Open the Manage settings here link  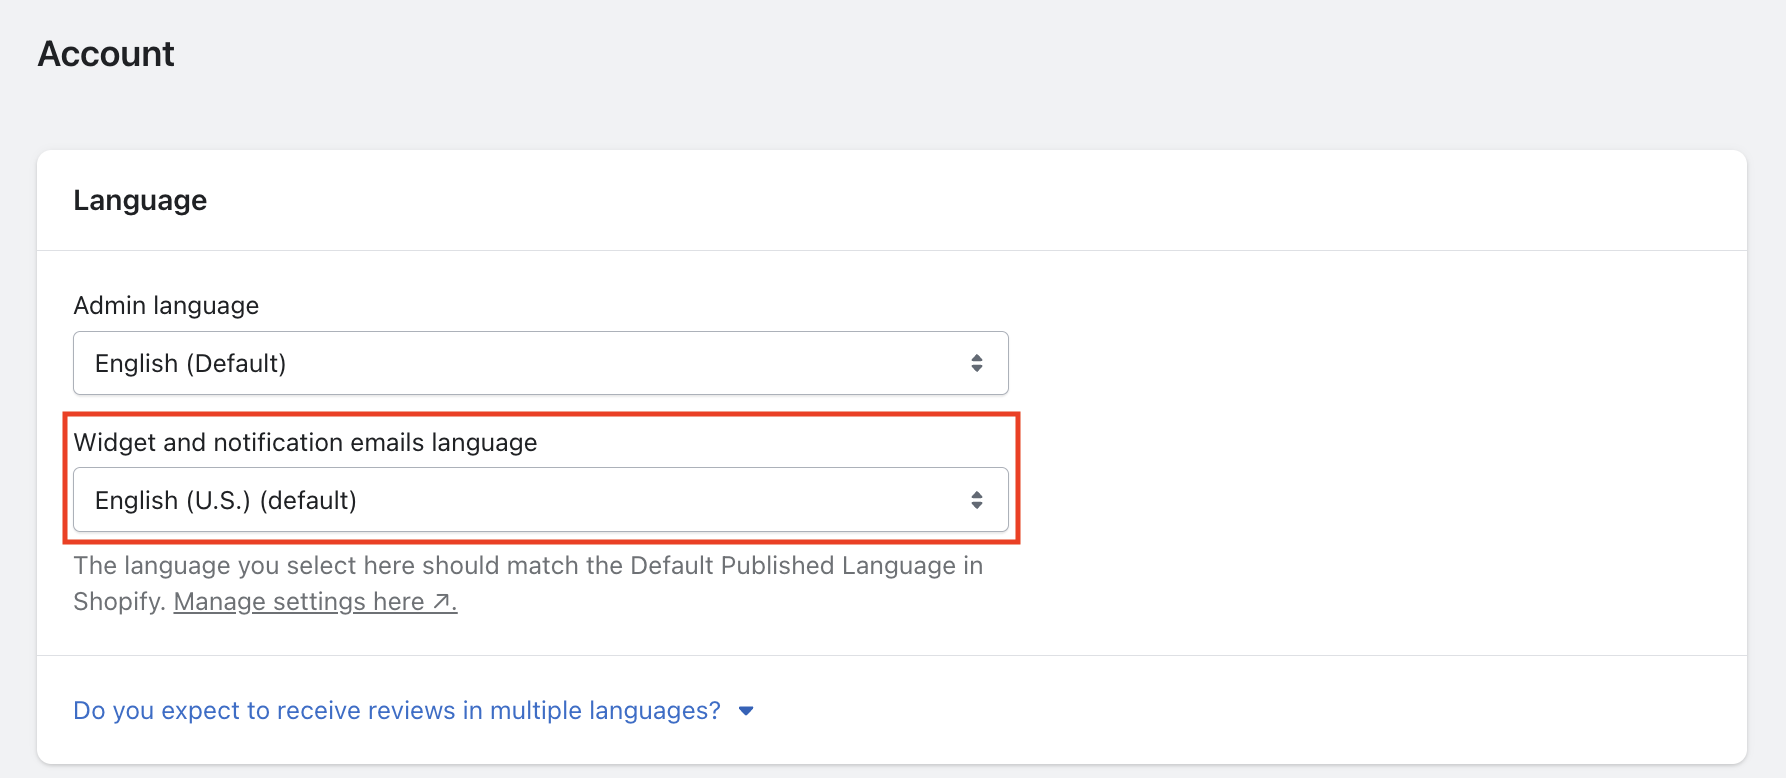pos(298,602)
